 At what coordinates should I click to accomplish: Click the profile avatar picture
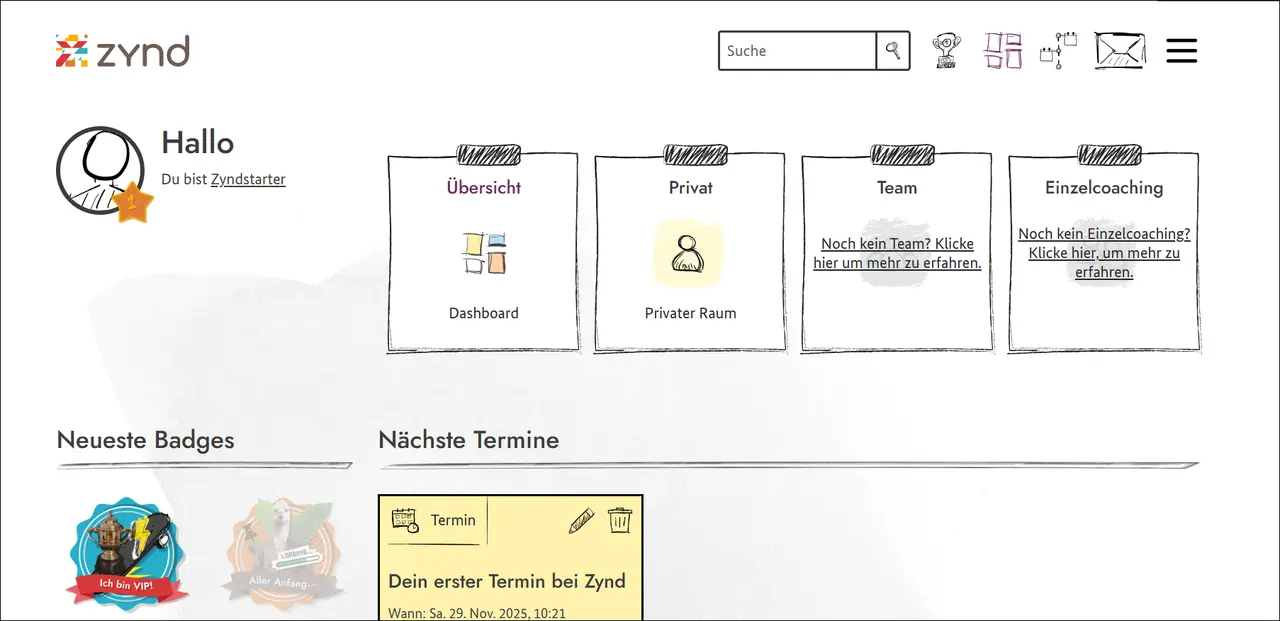pyautogui.click(x=100, y=170)
